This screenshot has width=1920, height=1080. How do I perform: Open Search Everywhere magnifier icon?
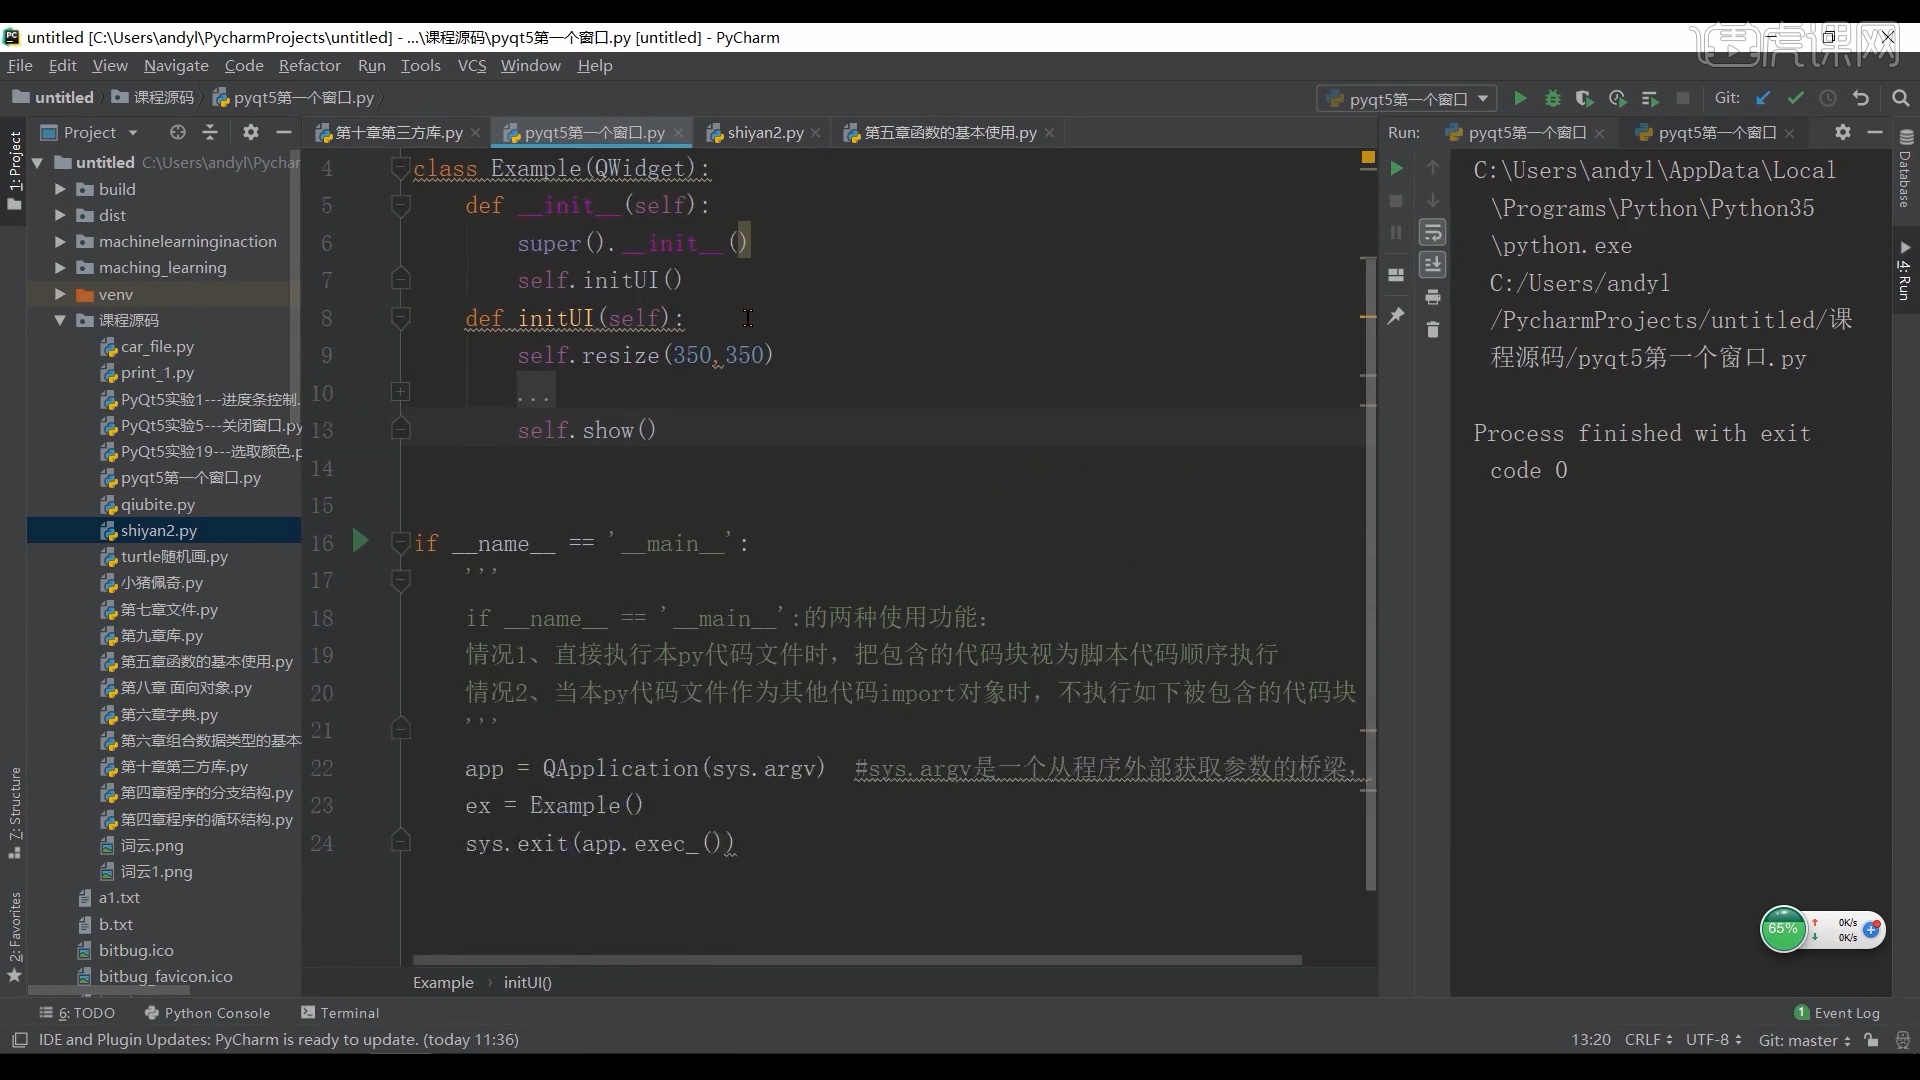[x=1901, y=98]
